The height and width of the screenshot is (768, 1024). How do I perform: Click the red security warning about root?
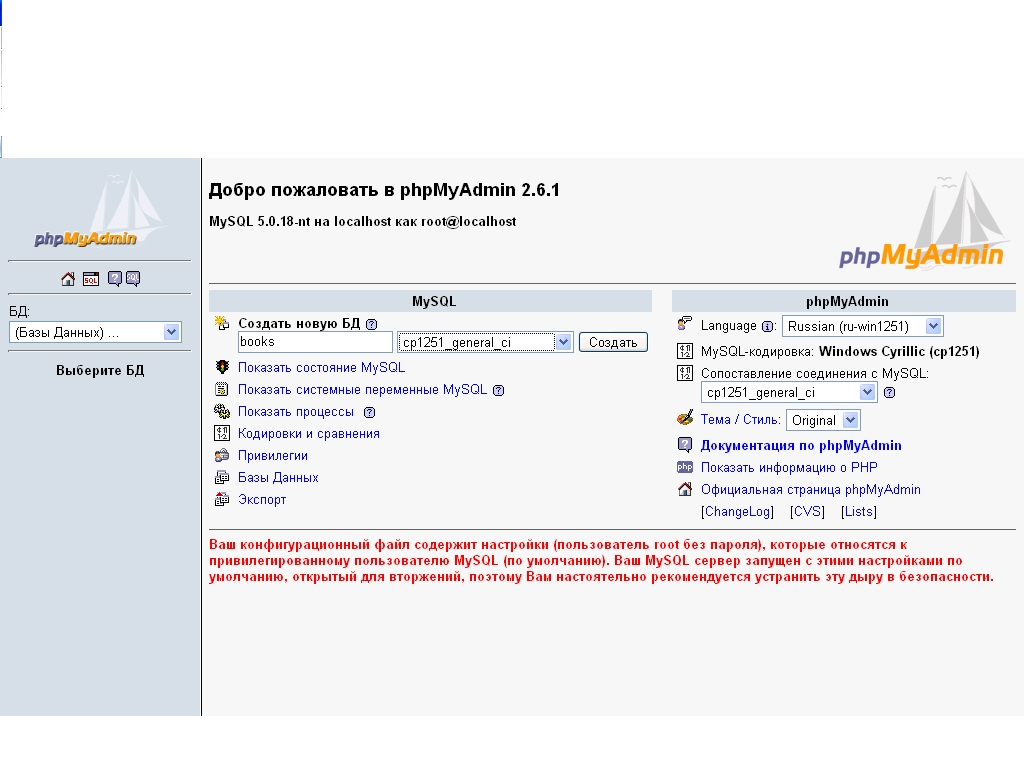click(x=601, y=560)
